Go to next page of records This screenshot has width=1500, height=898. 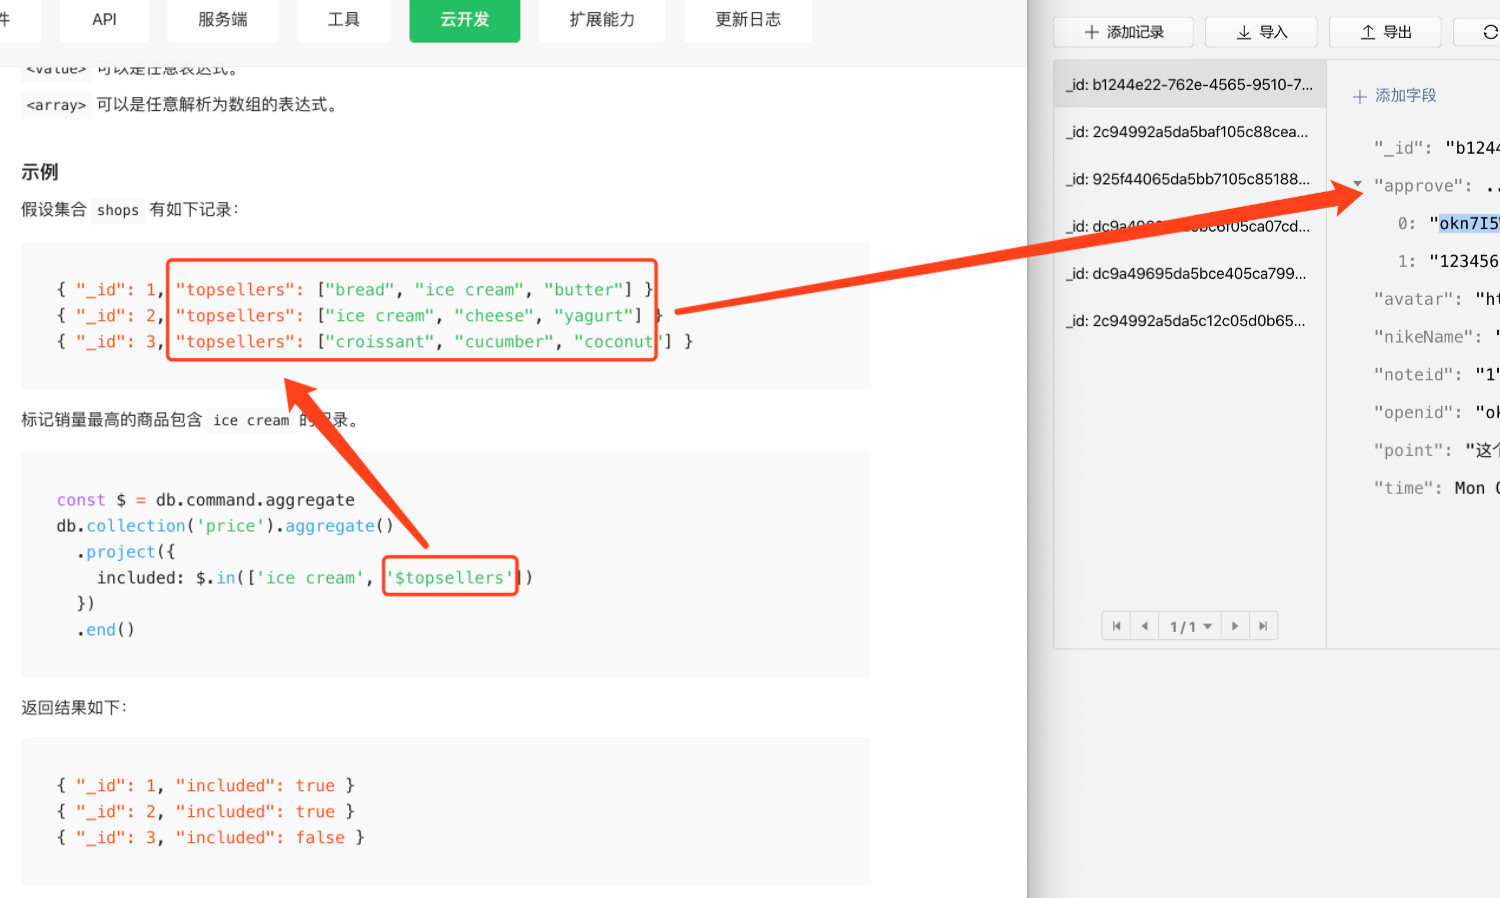point(1235,626)
